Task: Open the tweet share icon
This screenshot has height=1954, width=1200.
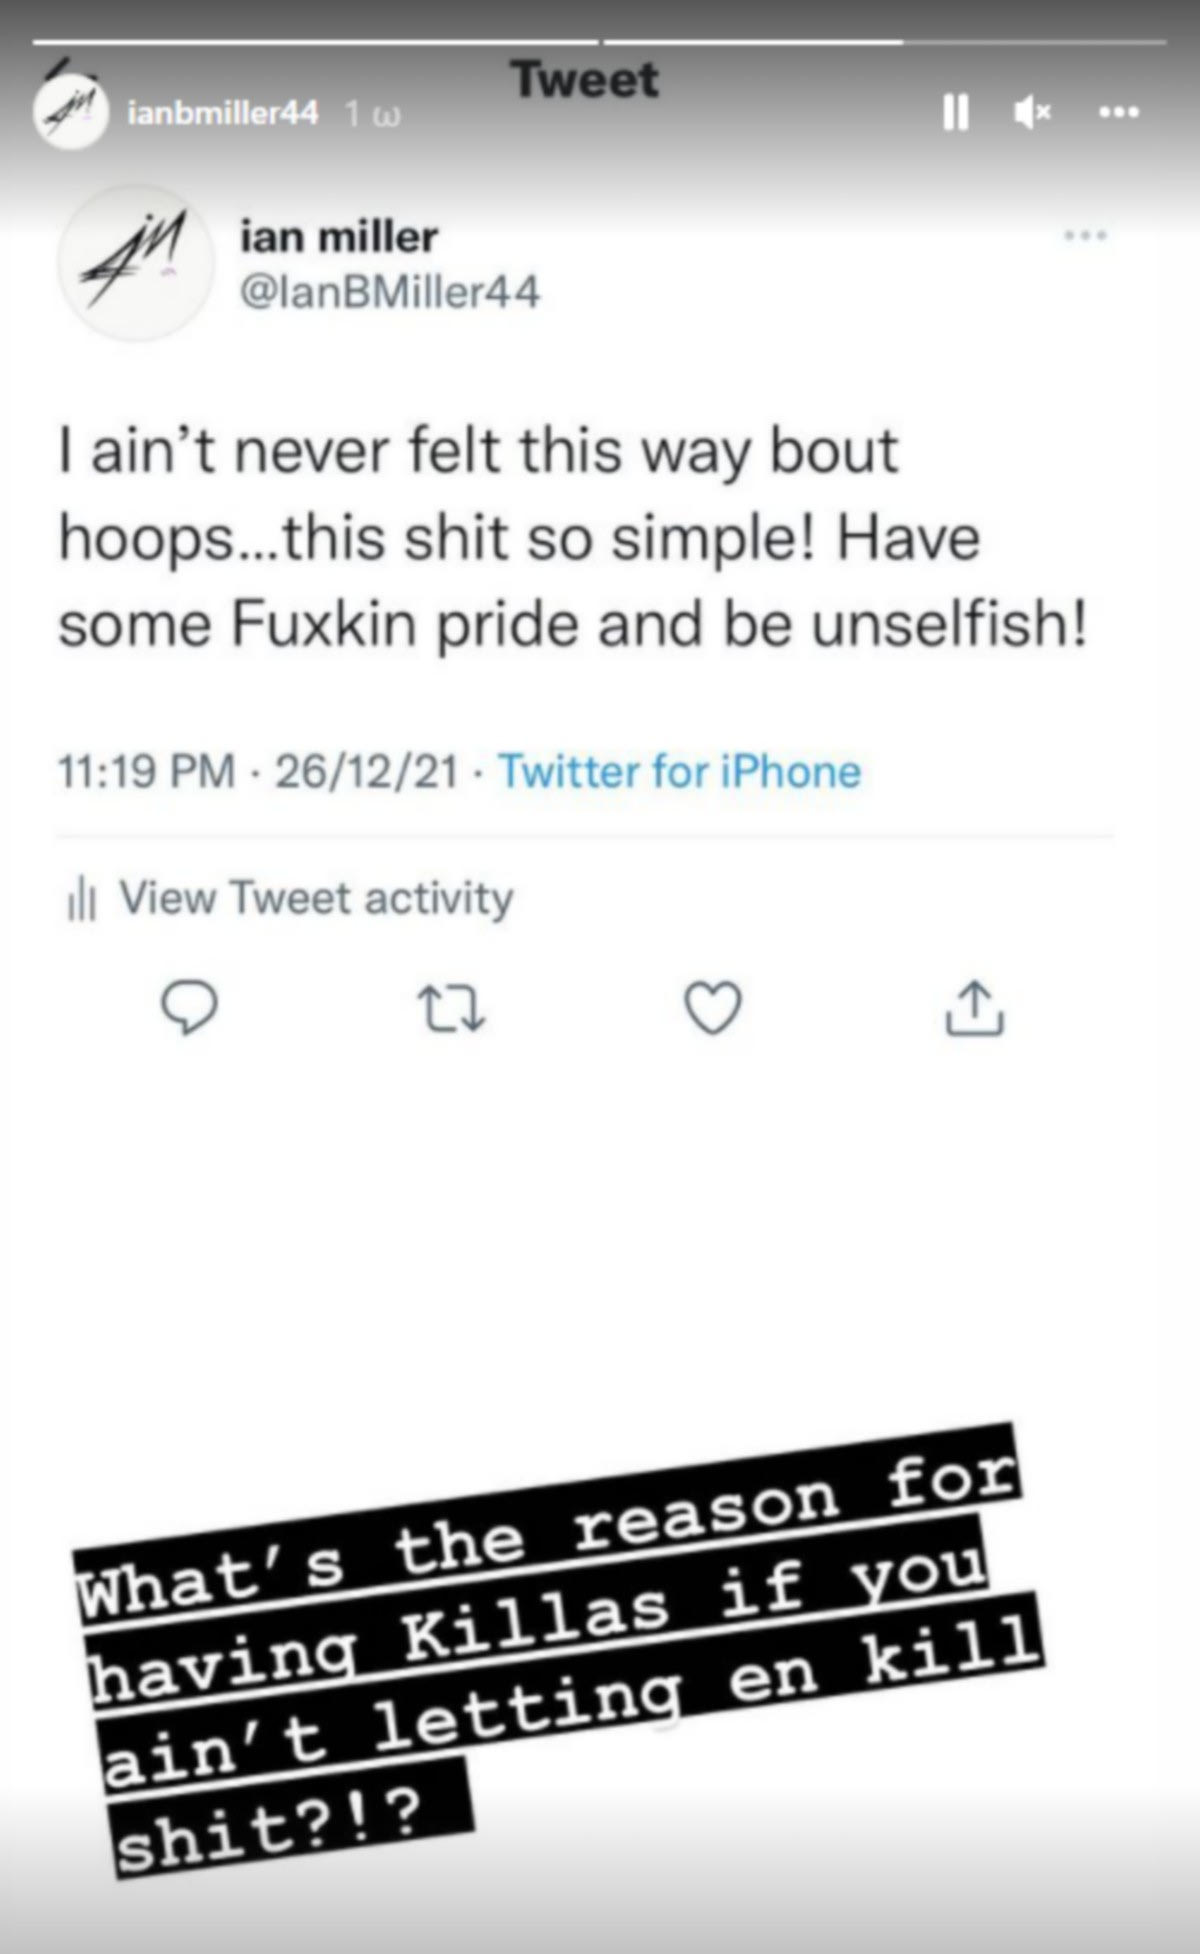Action: 975,1008
